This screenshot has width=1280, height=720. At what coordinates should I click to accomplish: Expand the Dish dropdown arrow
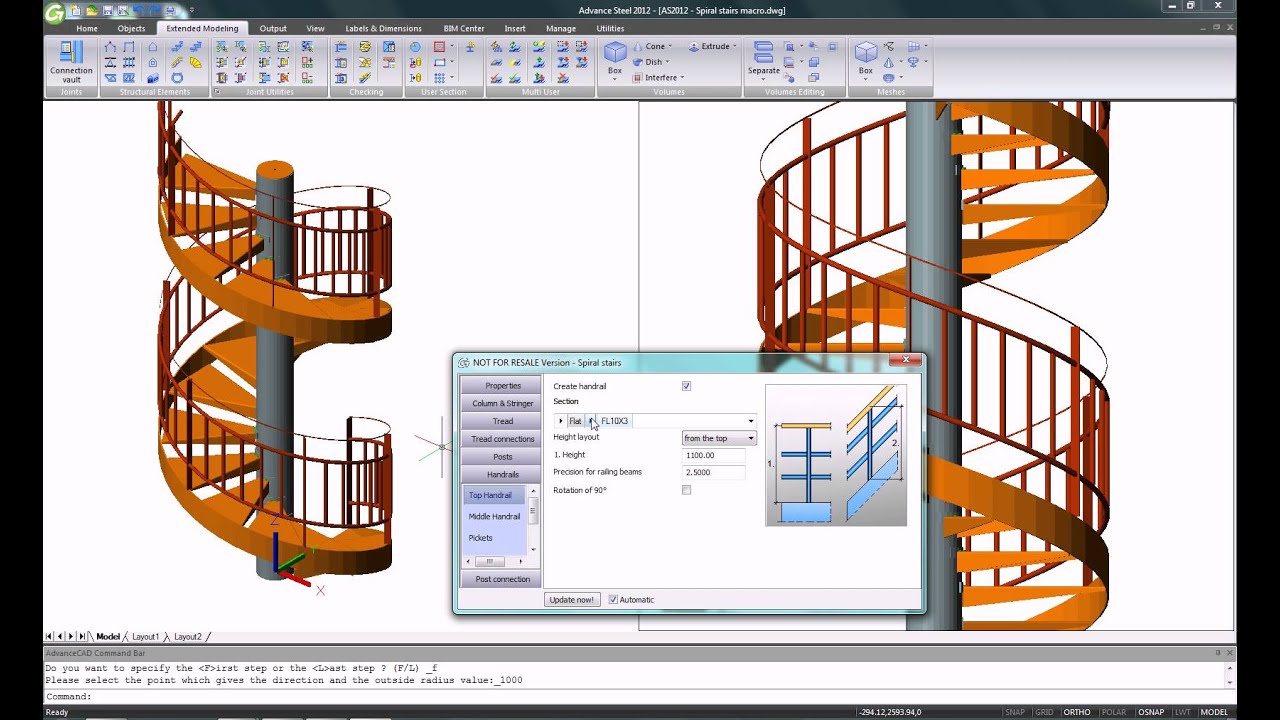coord(667,62)
